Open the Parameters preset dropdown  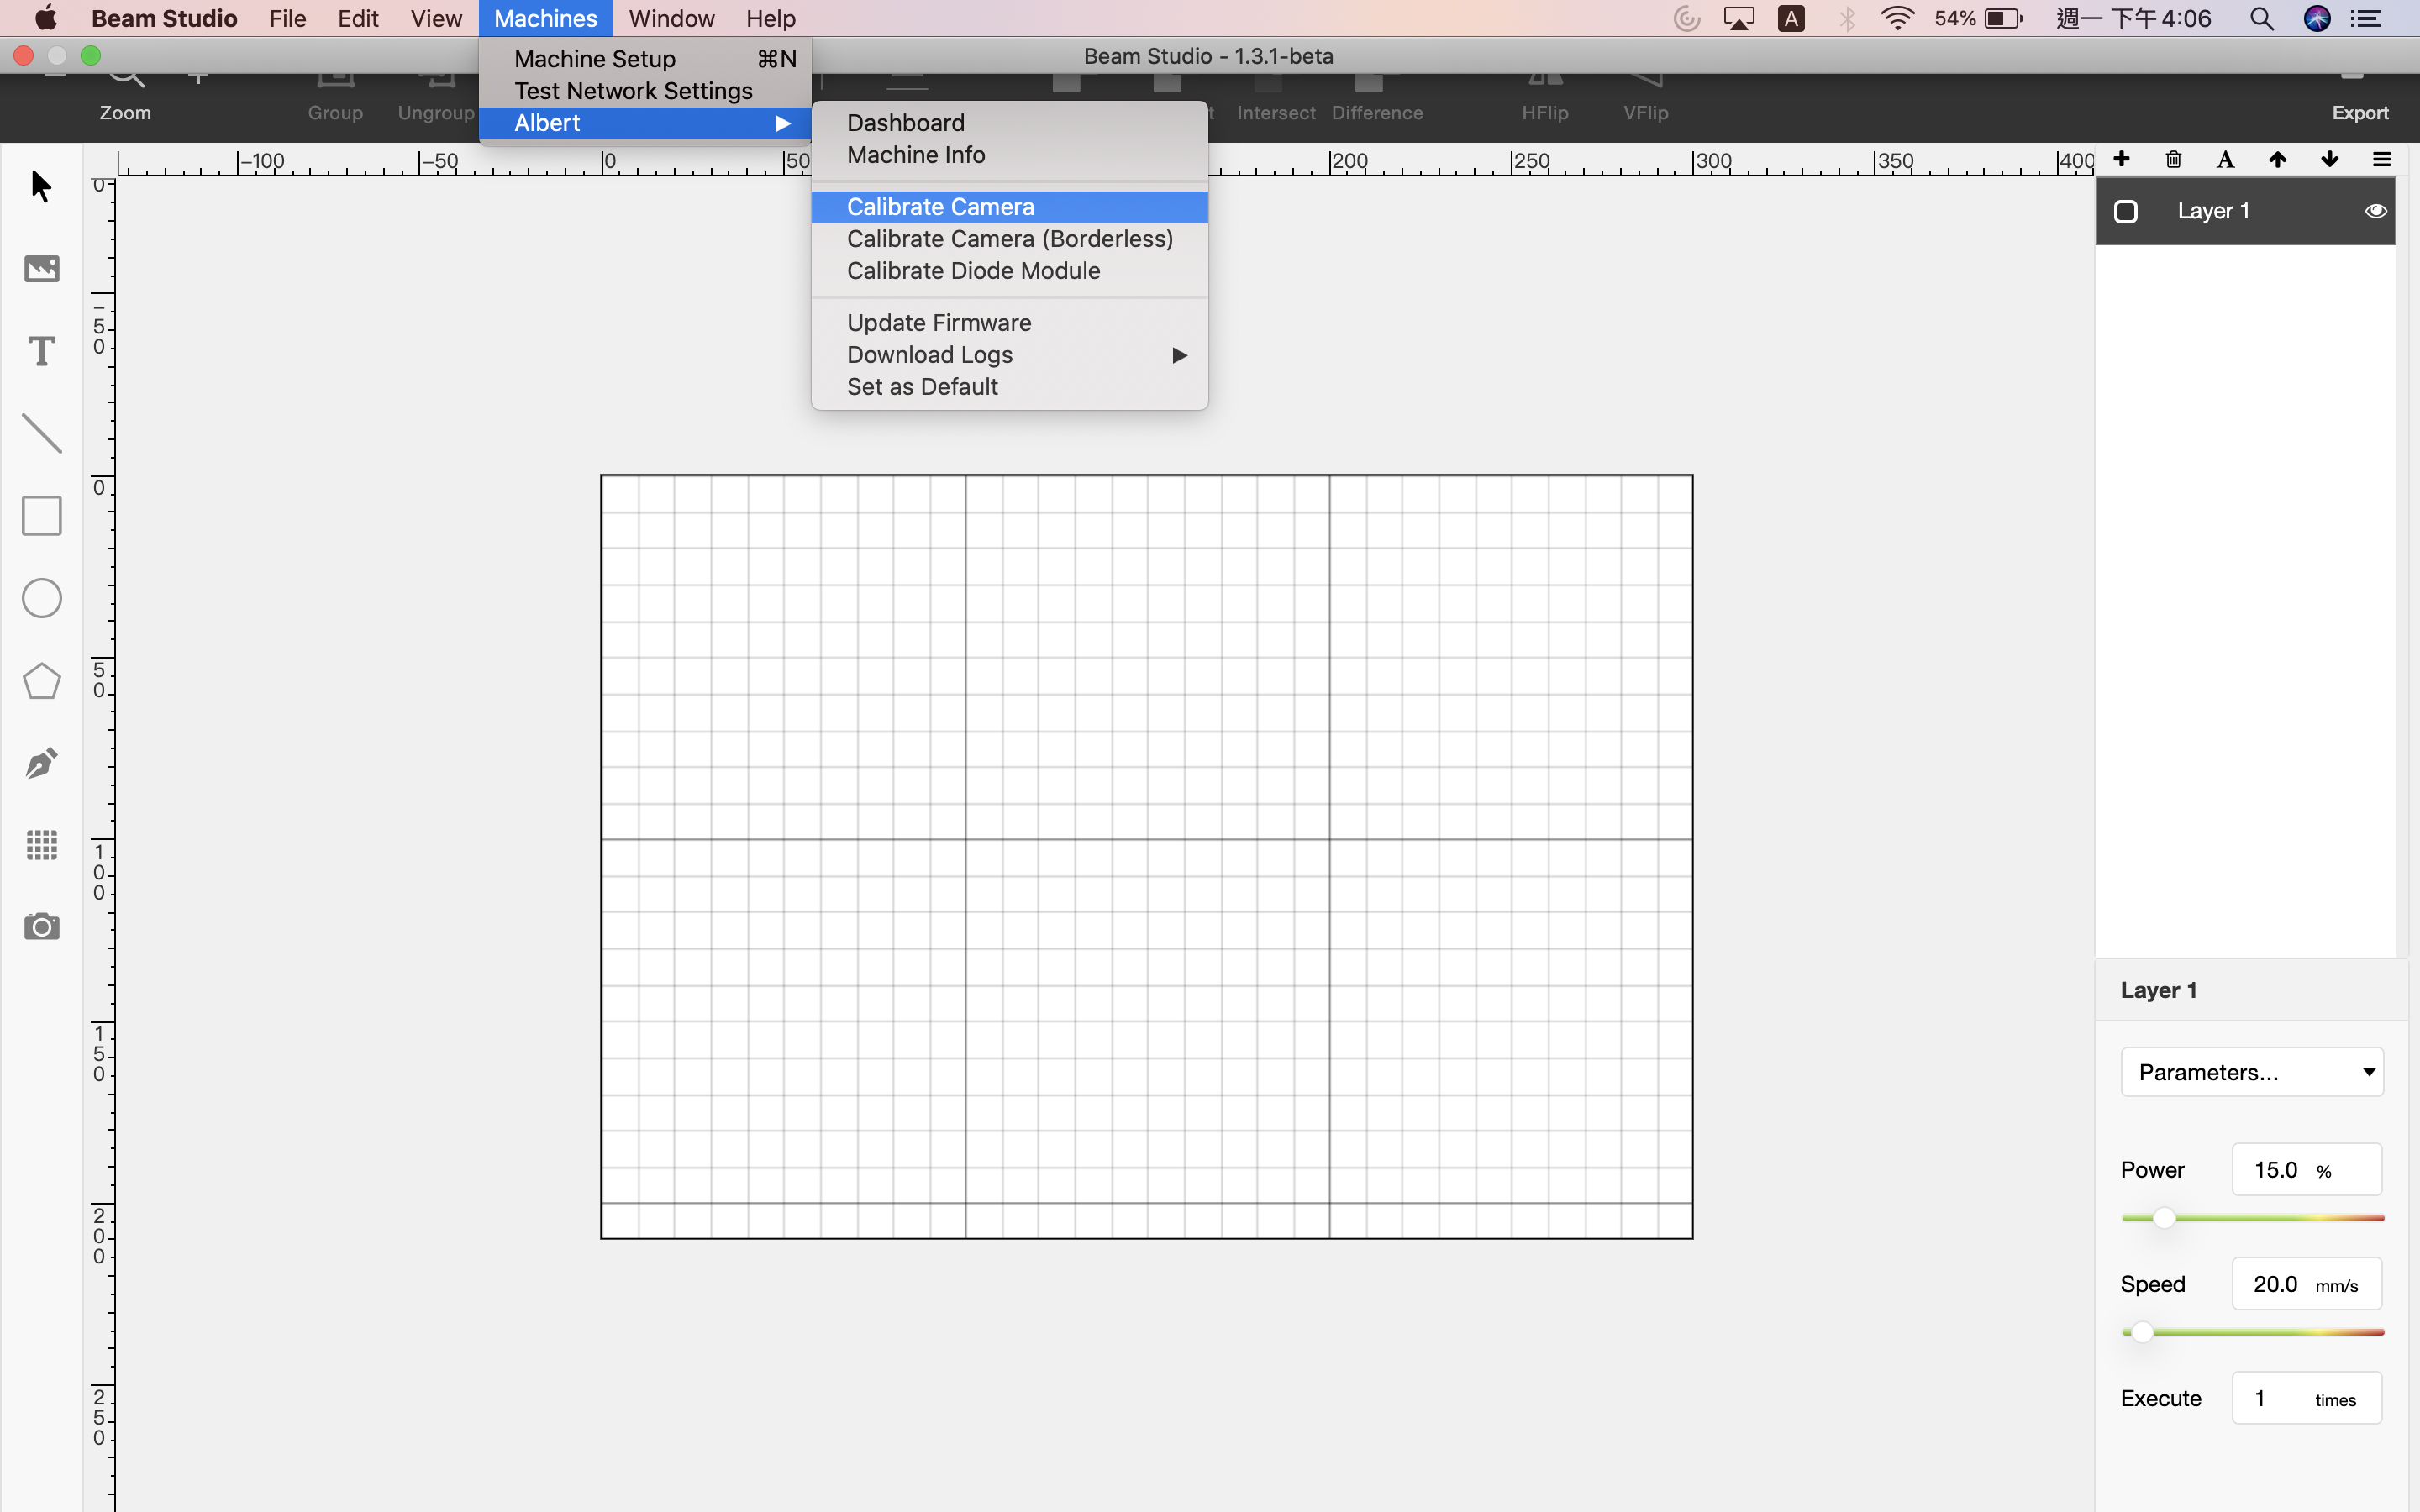tap(2252, 1072)
